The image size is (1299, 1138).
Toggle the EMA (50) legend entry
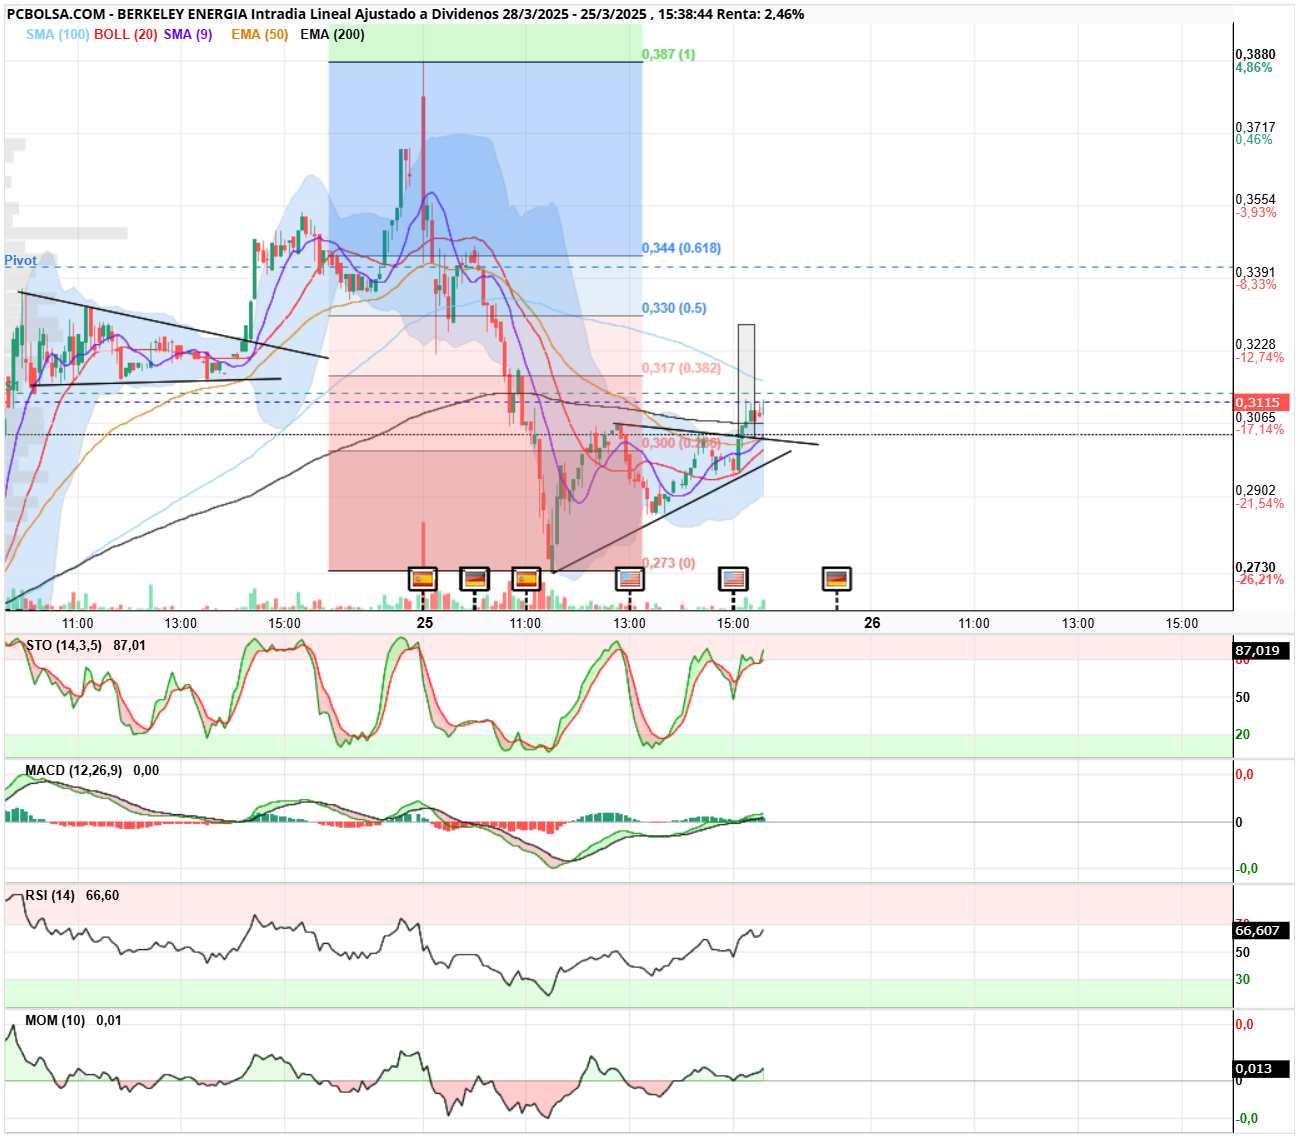coord(260,34)
